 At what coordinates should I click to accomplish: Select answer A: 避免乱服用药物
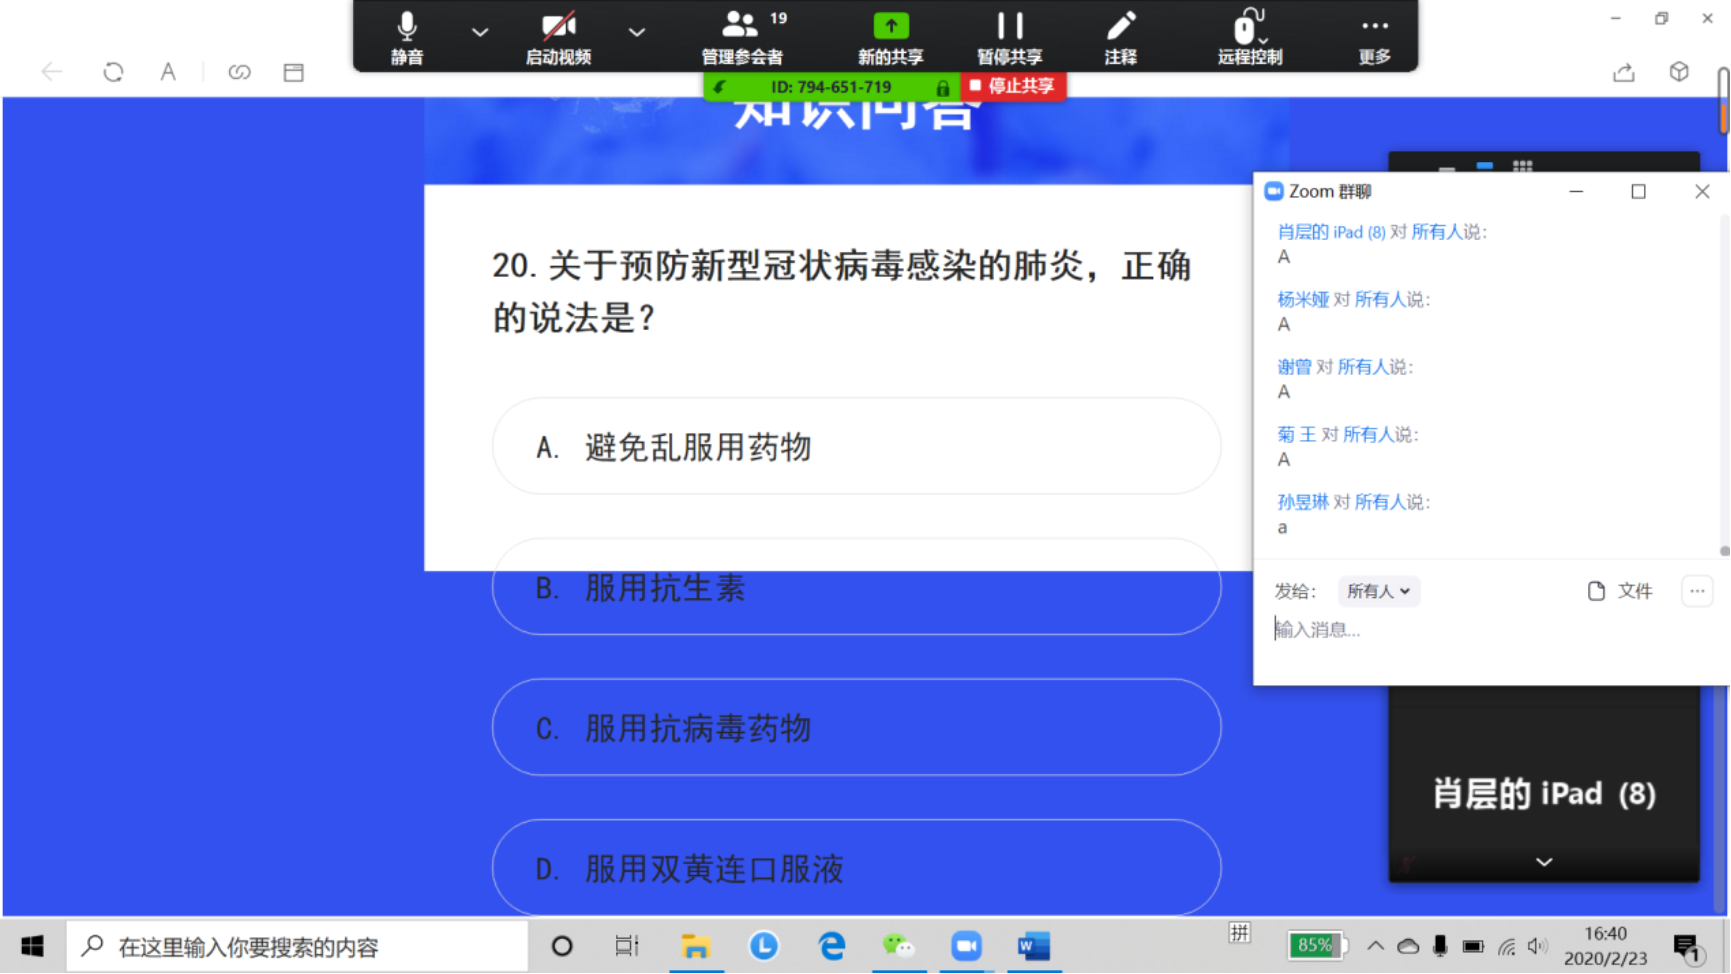[x=856, y=447]
